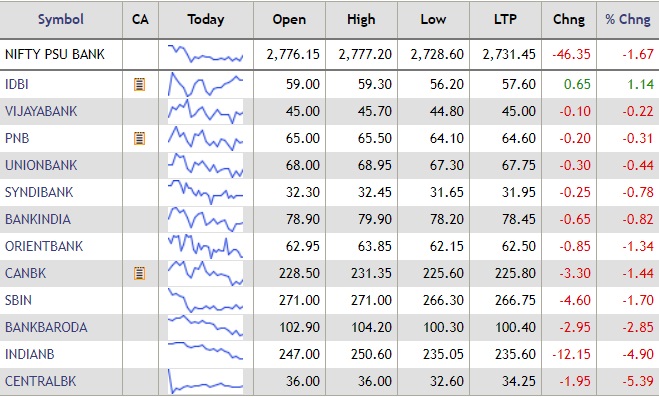Open corporate action icon for PNB

(x=140, y=138)
